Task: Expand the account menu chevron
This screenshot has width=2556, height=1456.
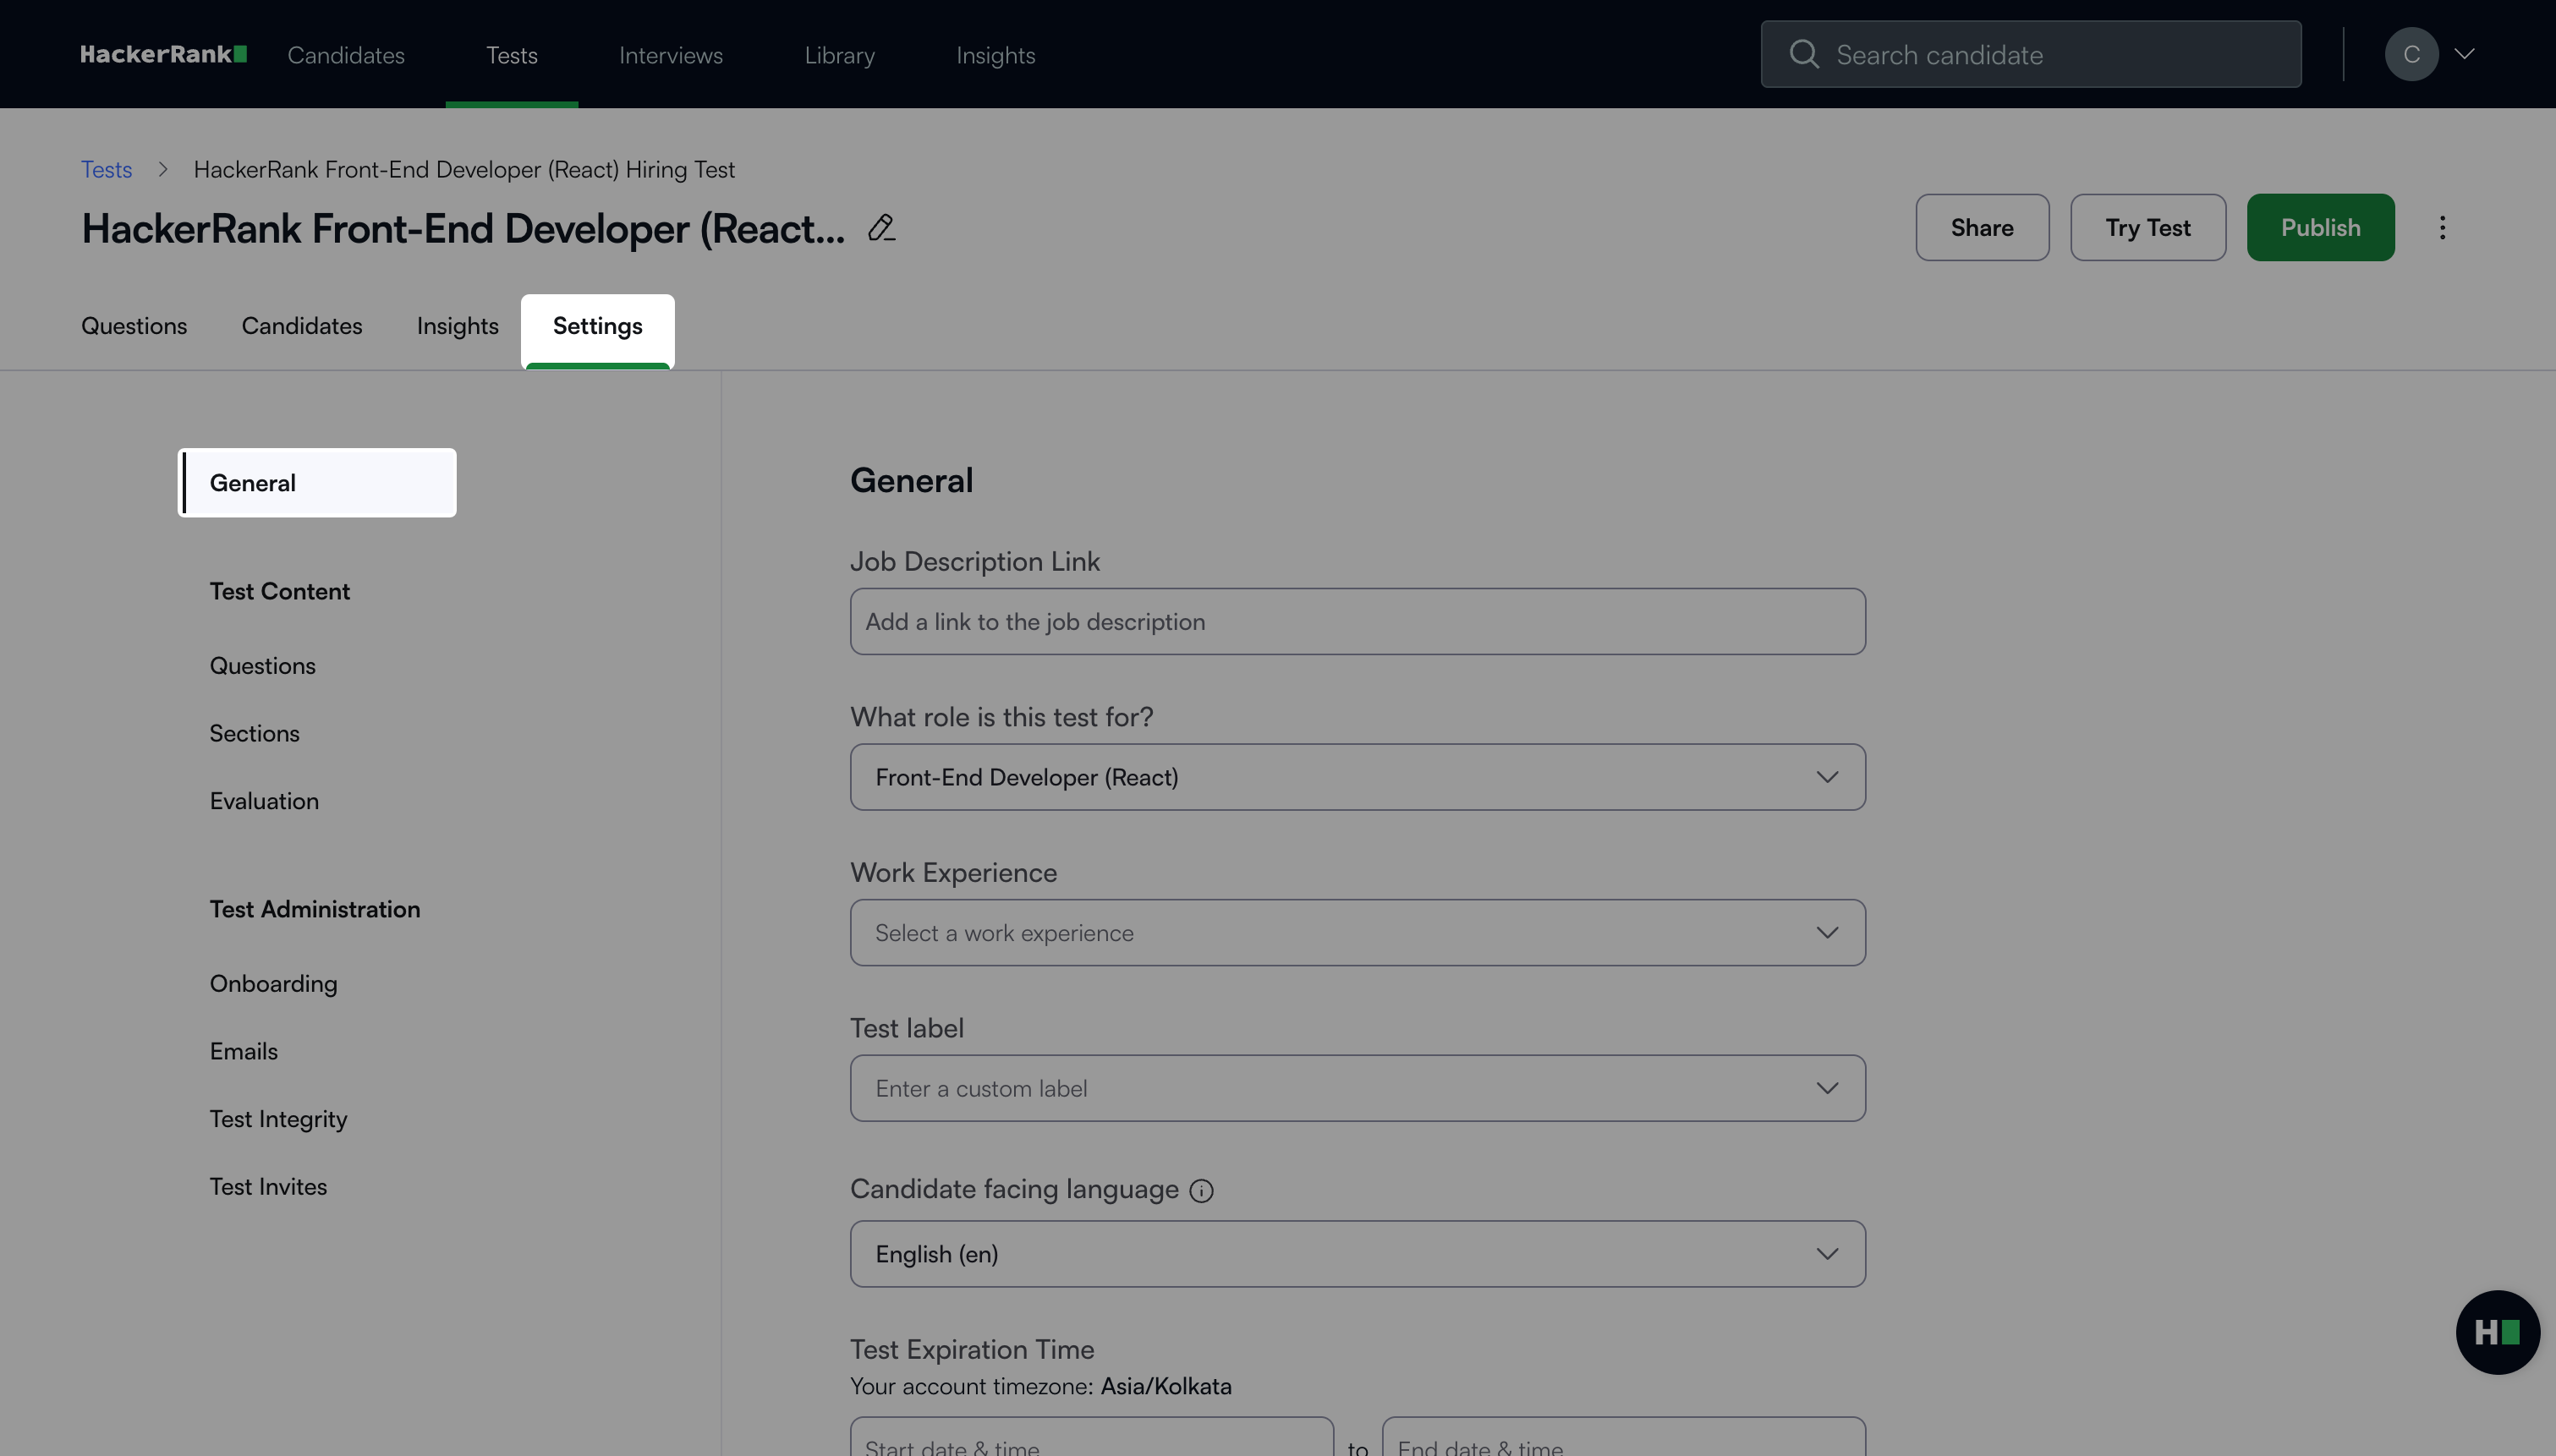Action: [2465, 54]
